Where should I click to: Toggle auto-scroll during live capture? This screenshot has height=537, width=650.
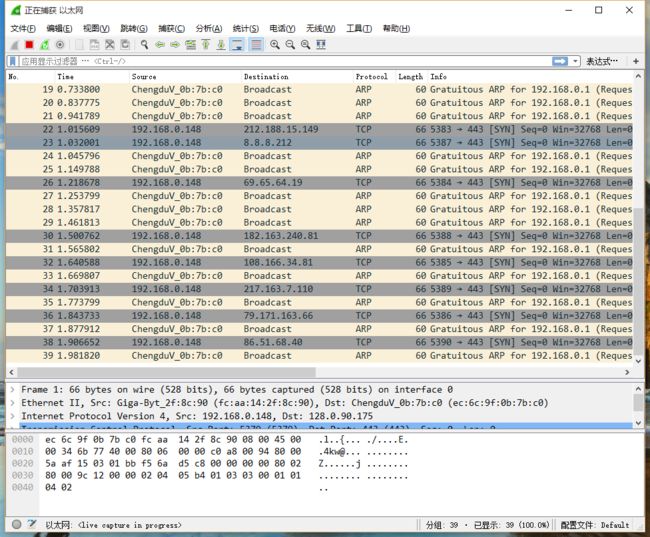click(237, 45)
